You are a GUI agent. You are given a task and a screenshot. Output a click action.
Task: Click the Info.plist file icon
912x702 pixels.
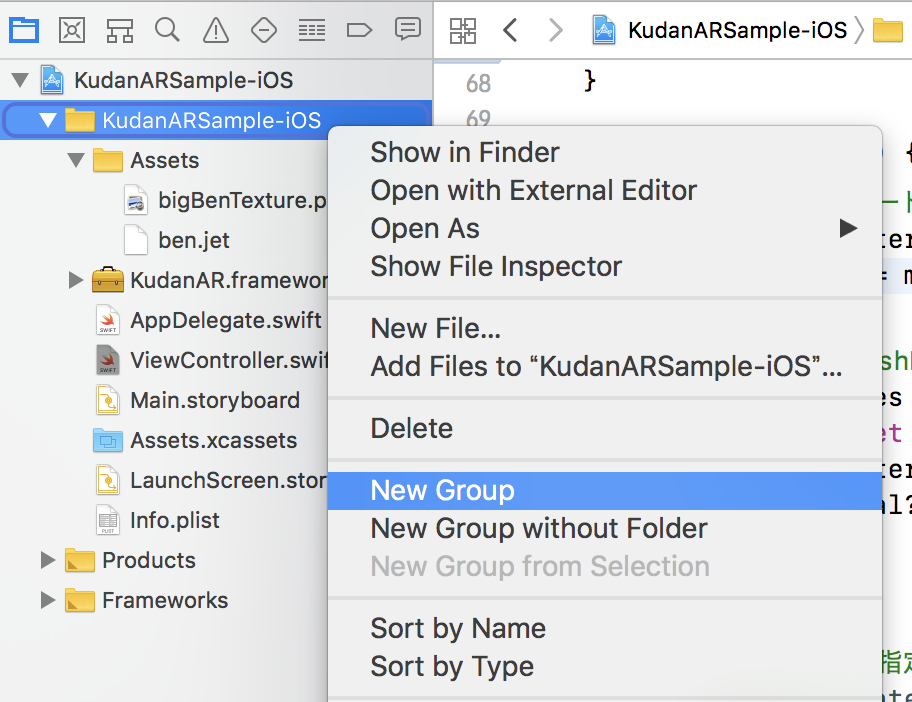(x=108, y=520)
